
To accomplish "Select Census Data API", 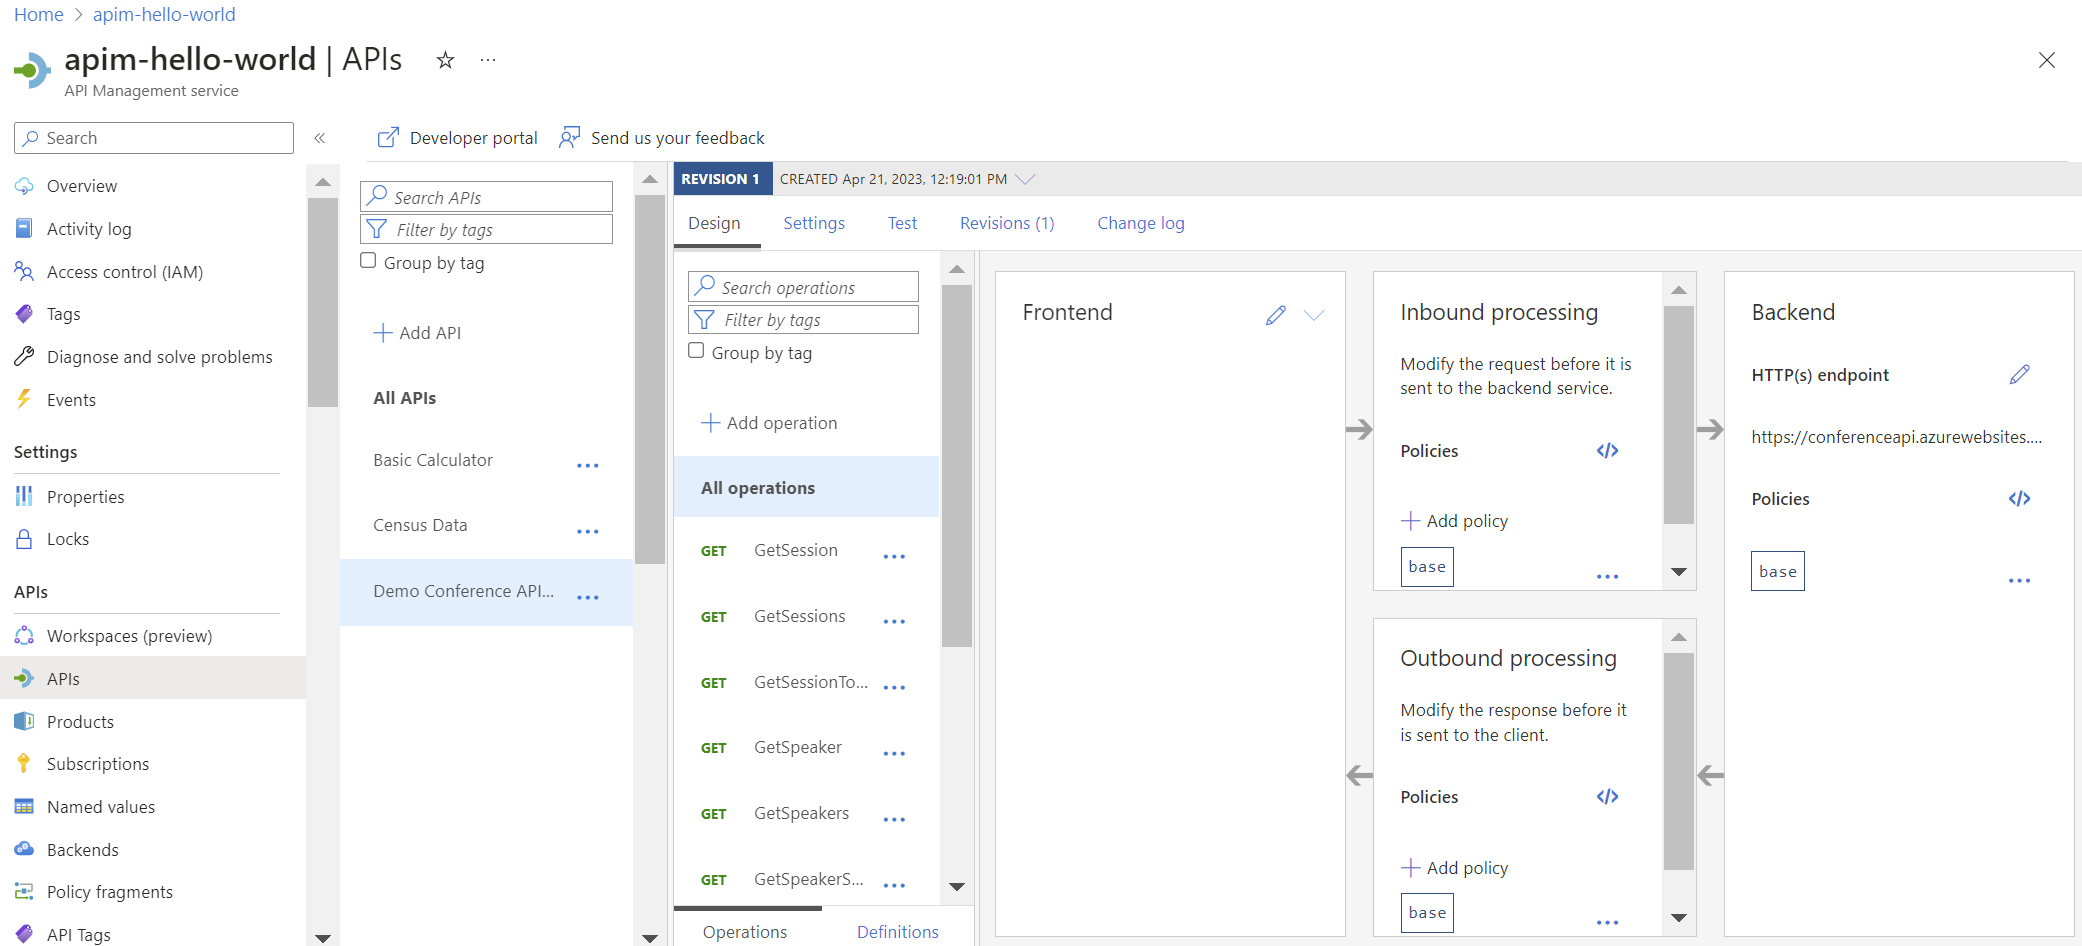I will pyautogui.click(x=420, y=525).
